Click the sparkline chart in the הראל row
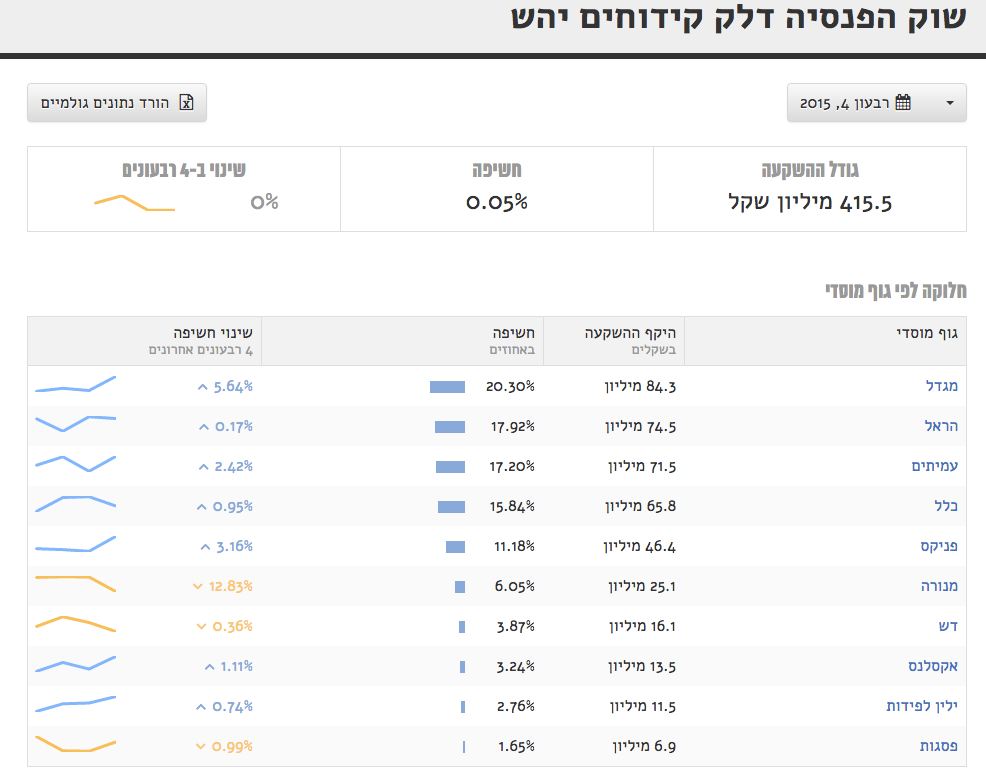 (75, 423)
